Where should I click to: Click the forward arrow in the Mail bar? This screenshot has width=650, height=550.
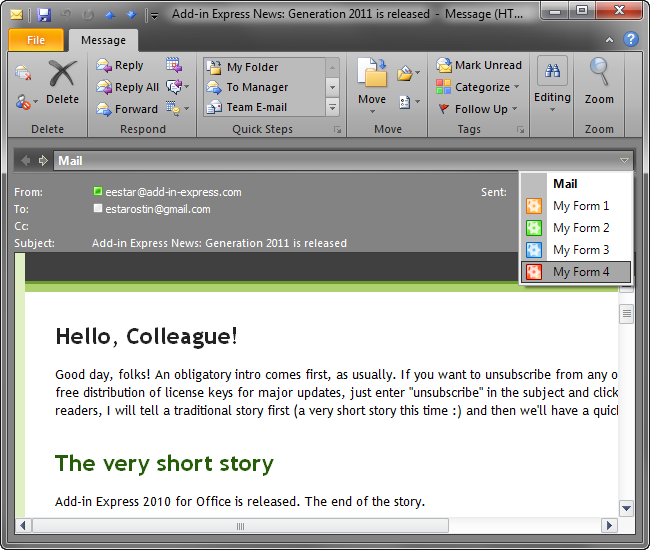43,160
